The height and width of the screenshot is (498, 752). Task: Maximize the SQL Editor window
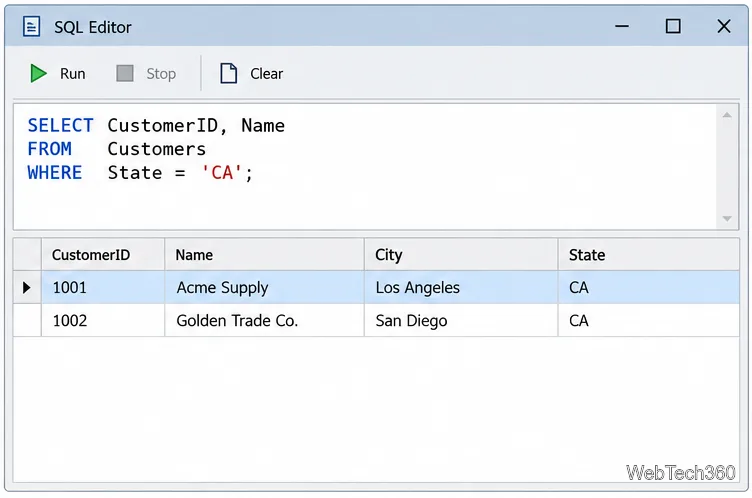click(673, 26)
